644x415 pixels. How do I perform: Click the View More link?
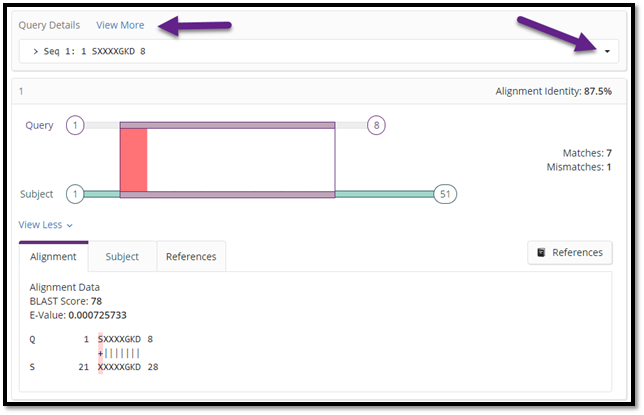(119, 24)
